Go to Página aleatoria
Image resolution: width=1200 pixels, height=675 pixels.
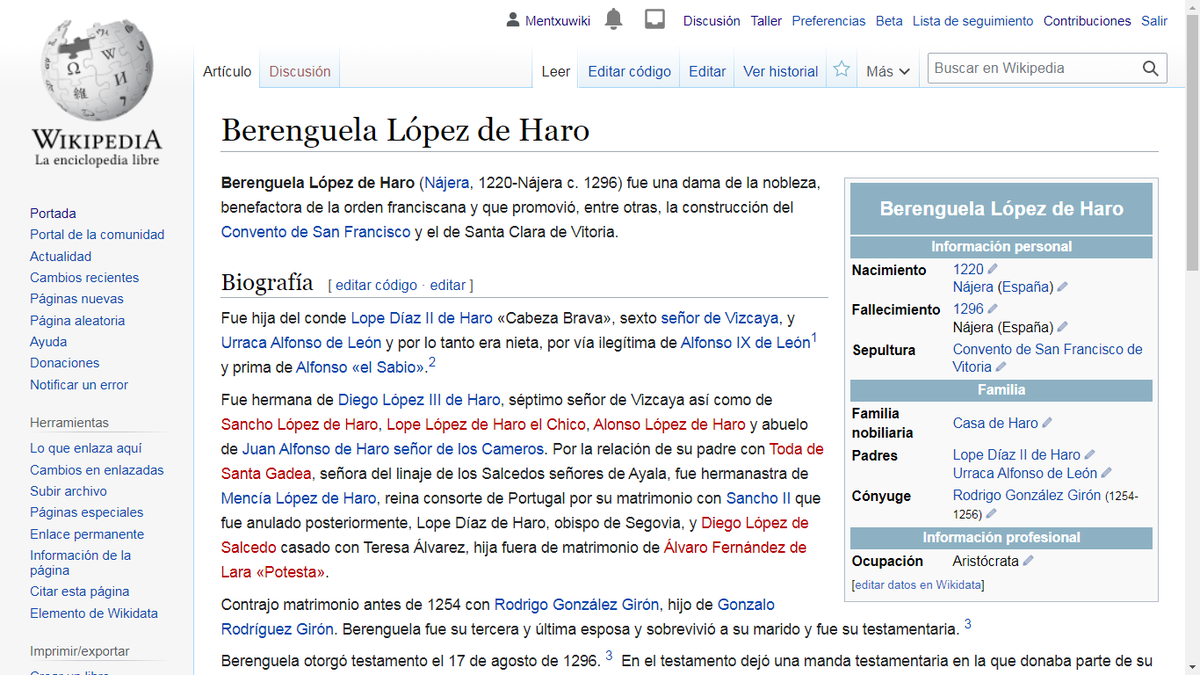(x=77, y=320)
